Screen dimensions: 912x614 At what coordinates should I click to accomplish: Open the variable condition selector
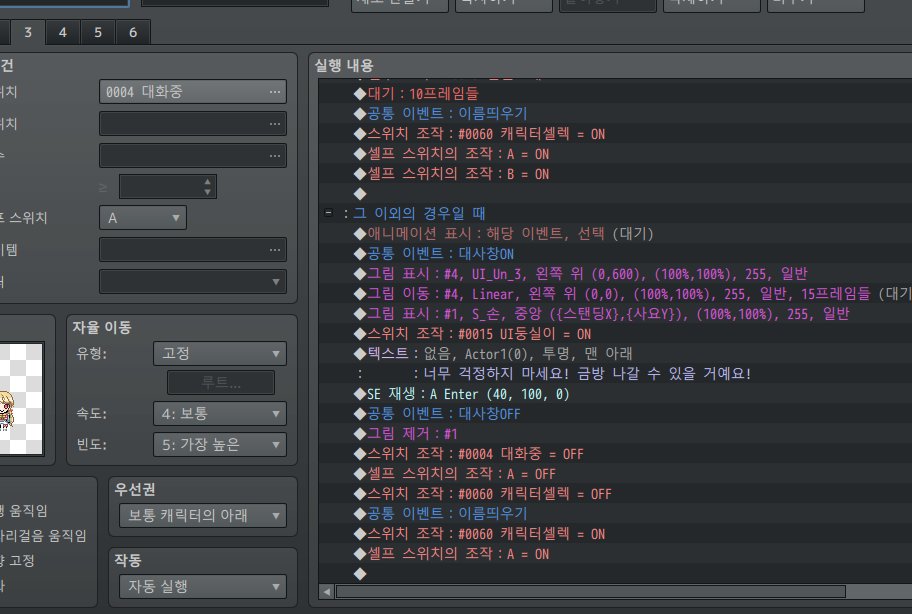274,155
